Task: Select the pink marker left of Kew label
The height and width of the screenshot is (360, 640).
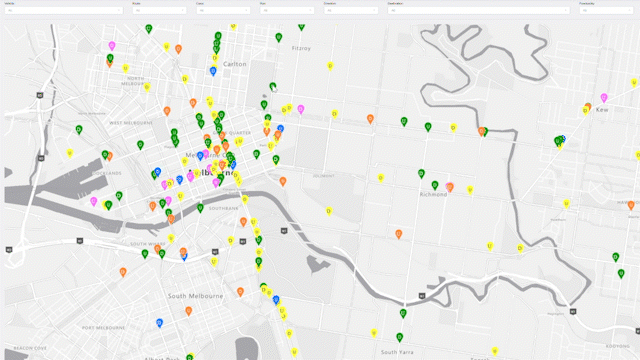Action: tap(604, 98)
